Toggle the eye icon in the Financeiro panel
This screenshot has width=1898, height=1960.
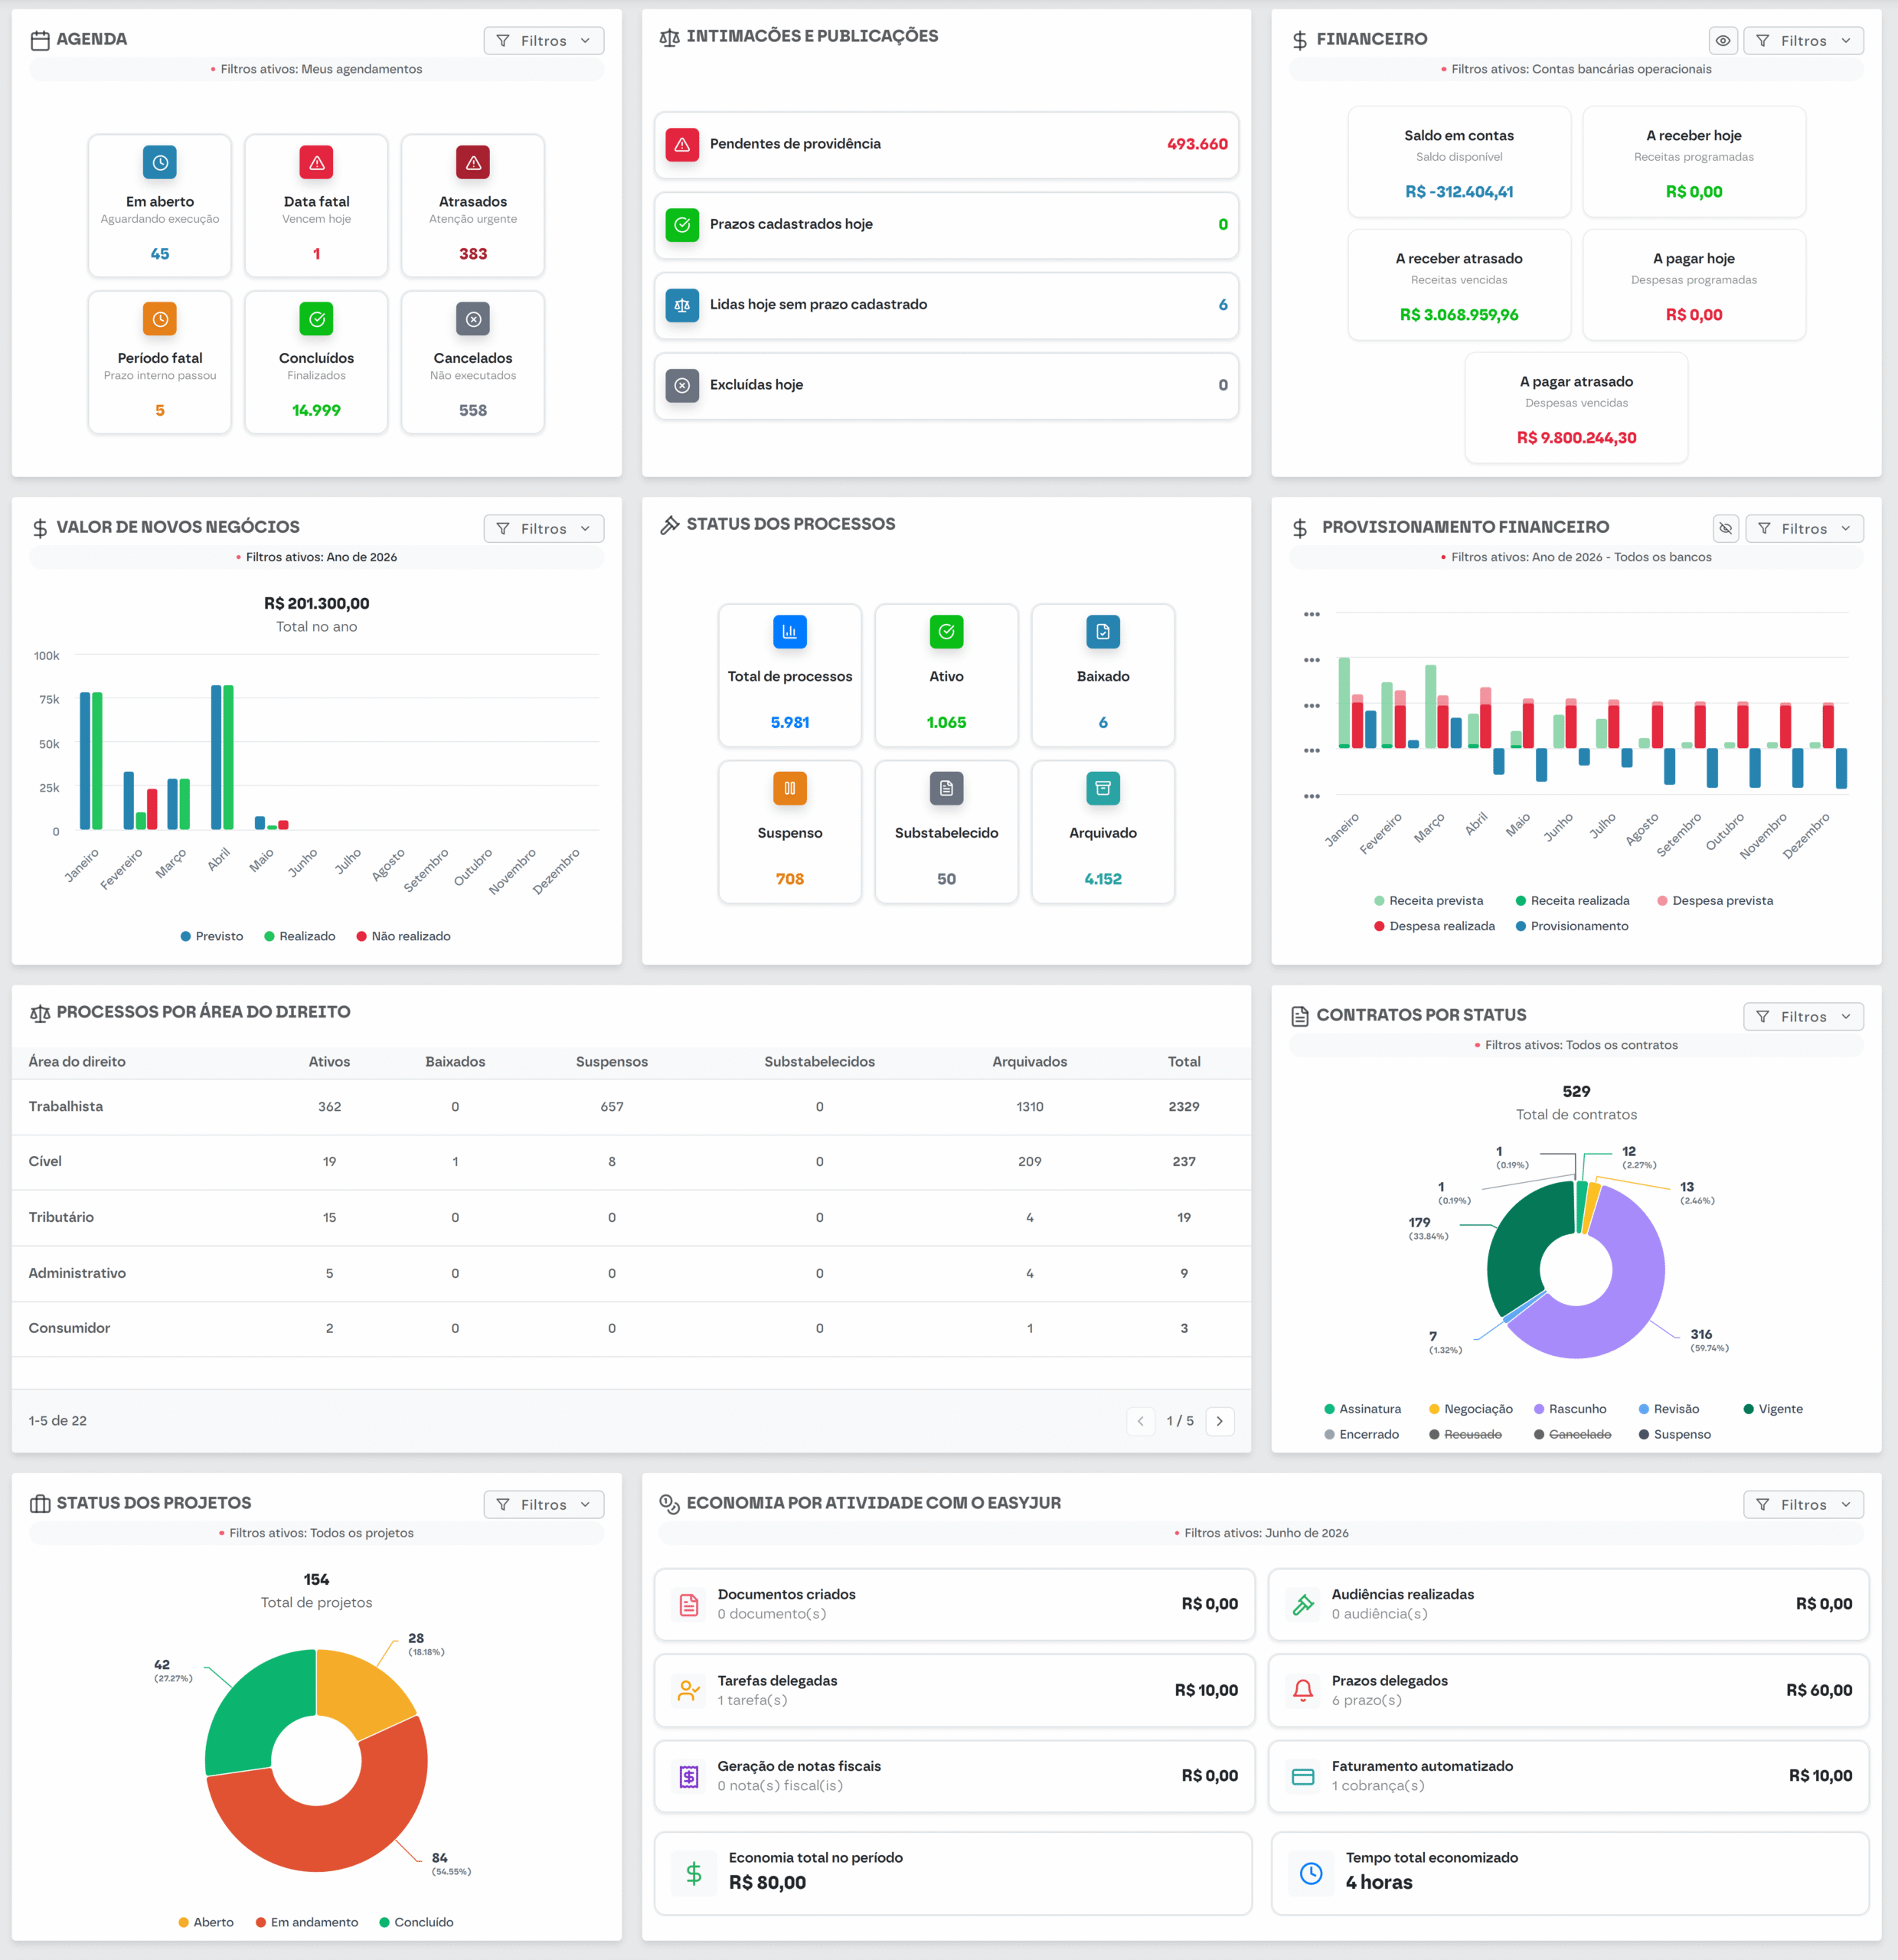(1723, 41)
